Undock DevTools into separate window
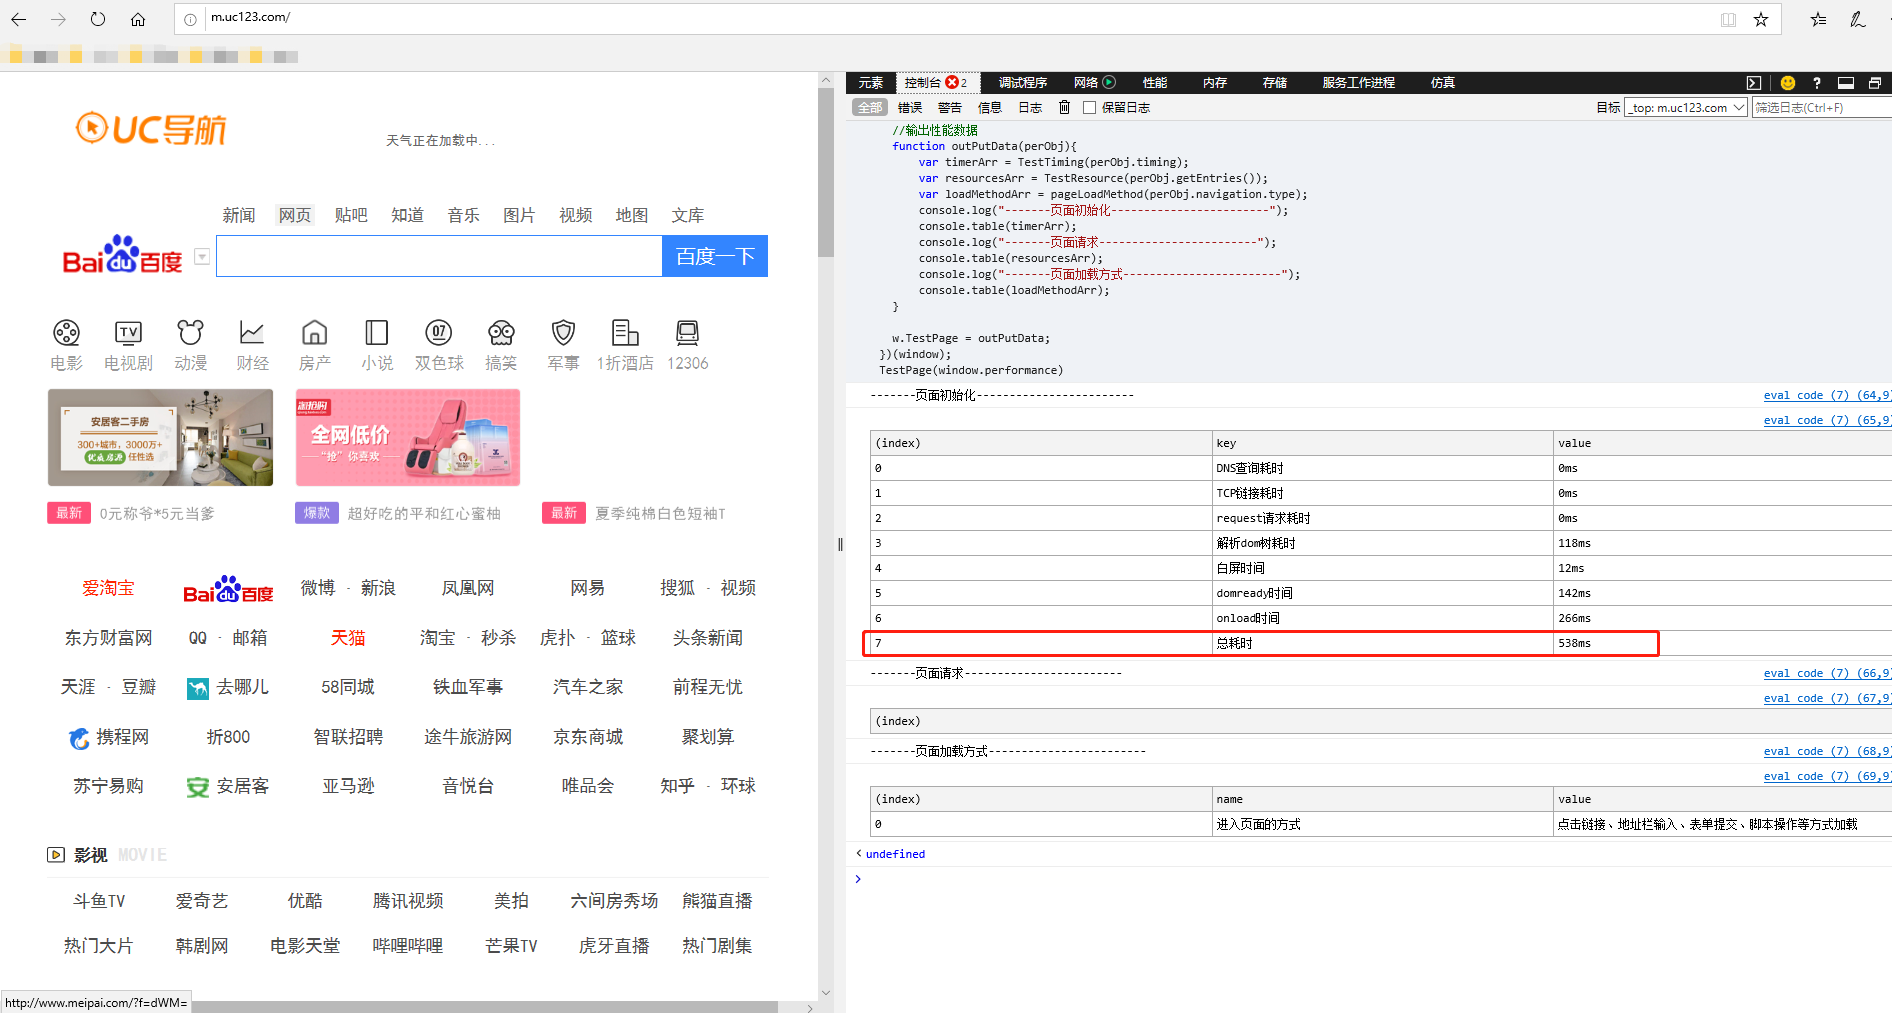The width and height of the screenshot is (1892, 1013). (1875, 83)
